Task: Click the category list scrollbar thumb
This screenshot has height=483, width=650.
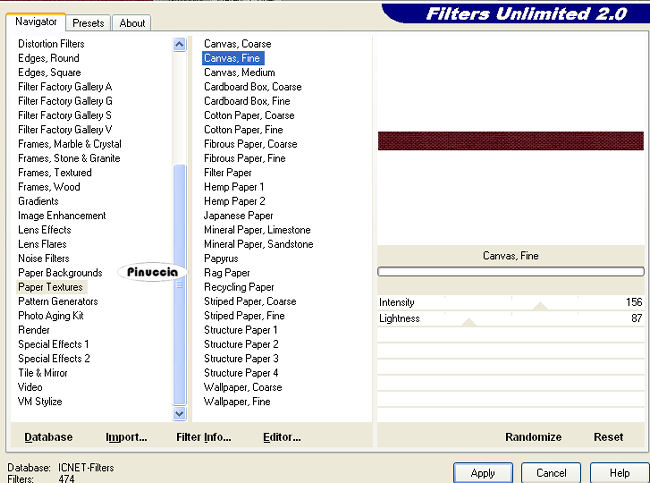Action: 179,284
